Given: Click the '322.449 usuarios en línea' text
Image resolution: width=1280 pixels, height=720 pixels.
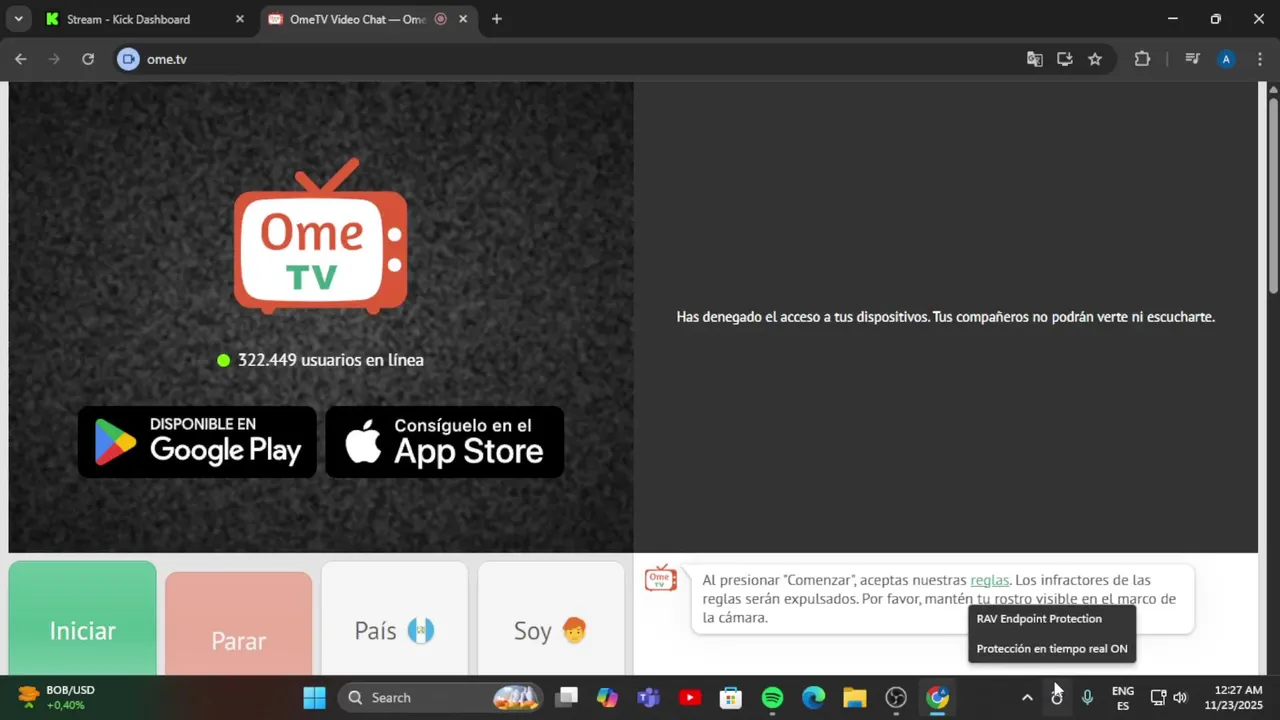Looking at the screenshot, I should 330,360.
